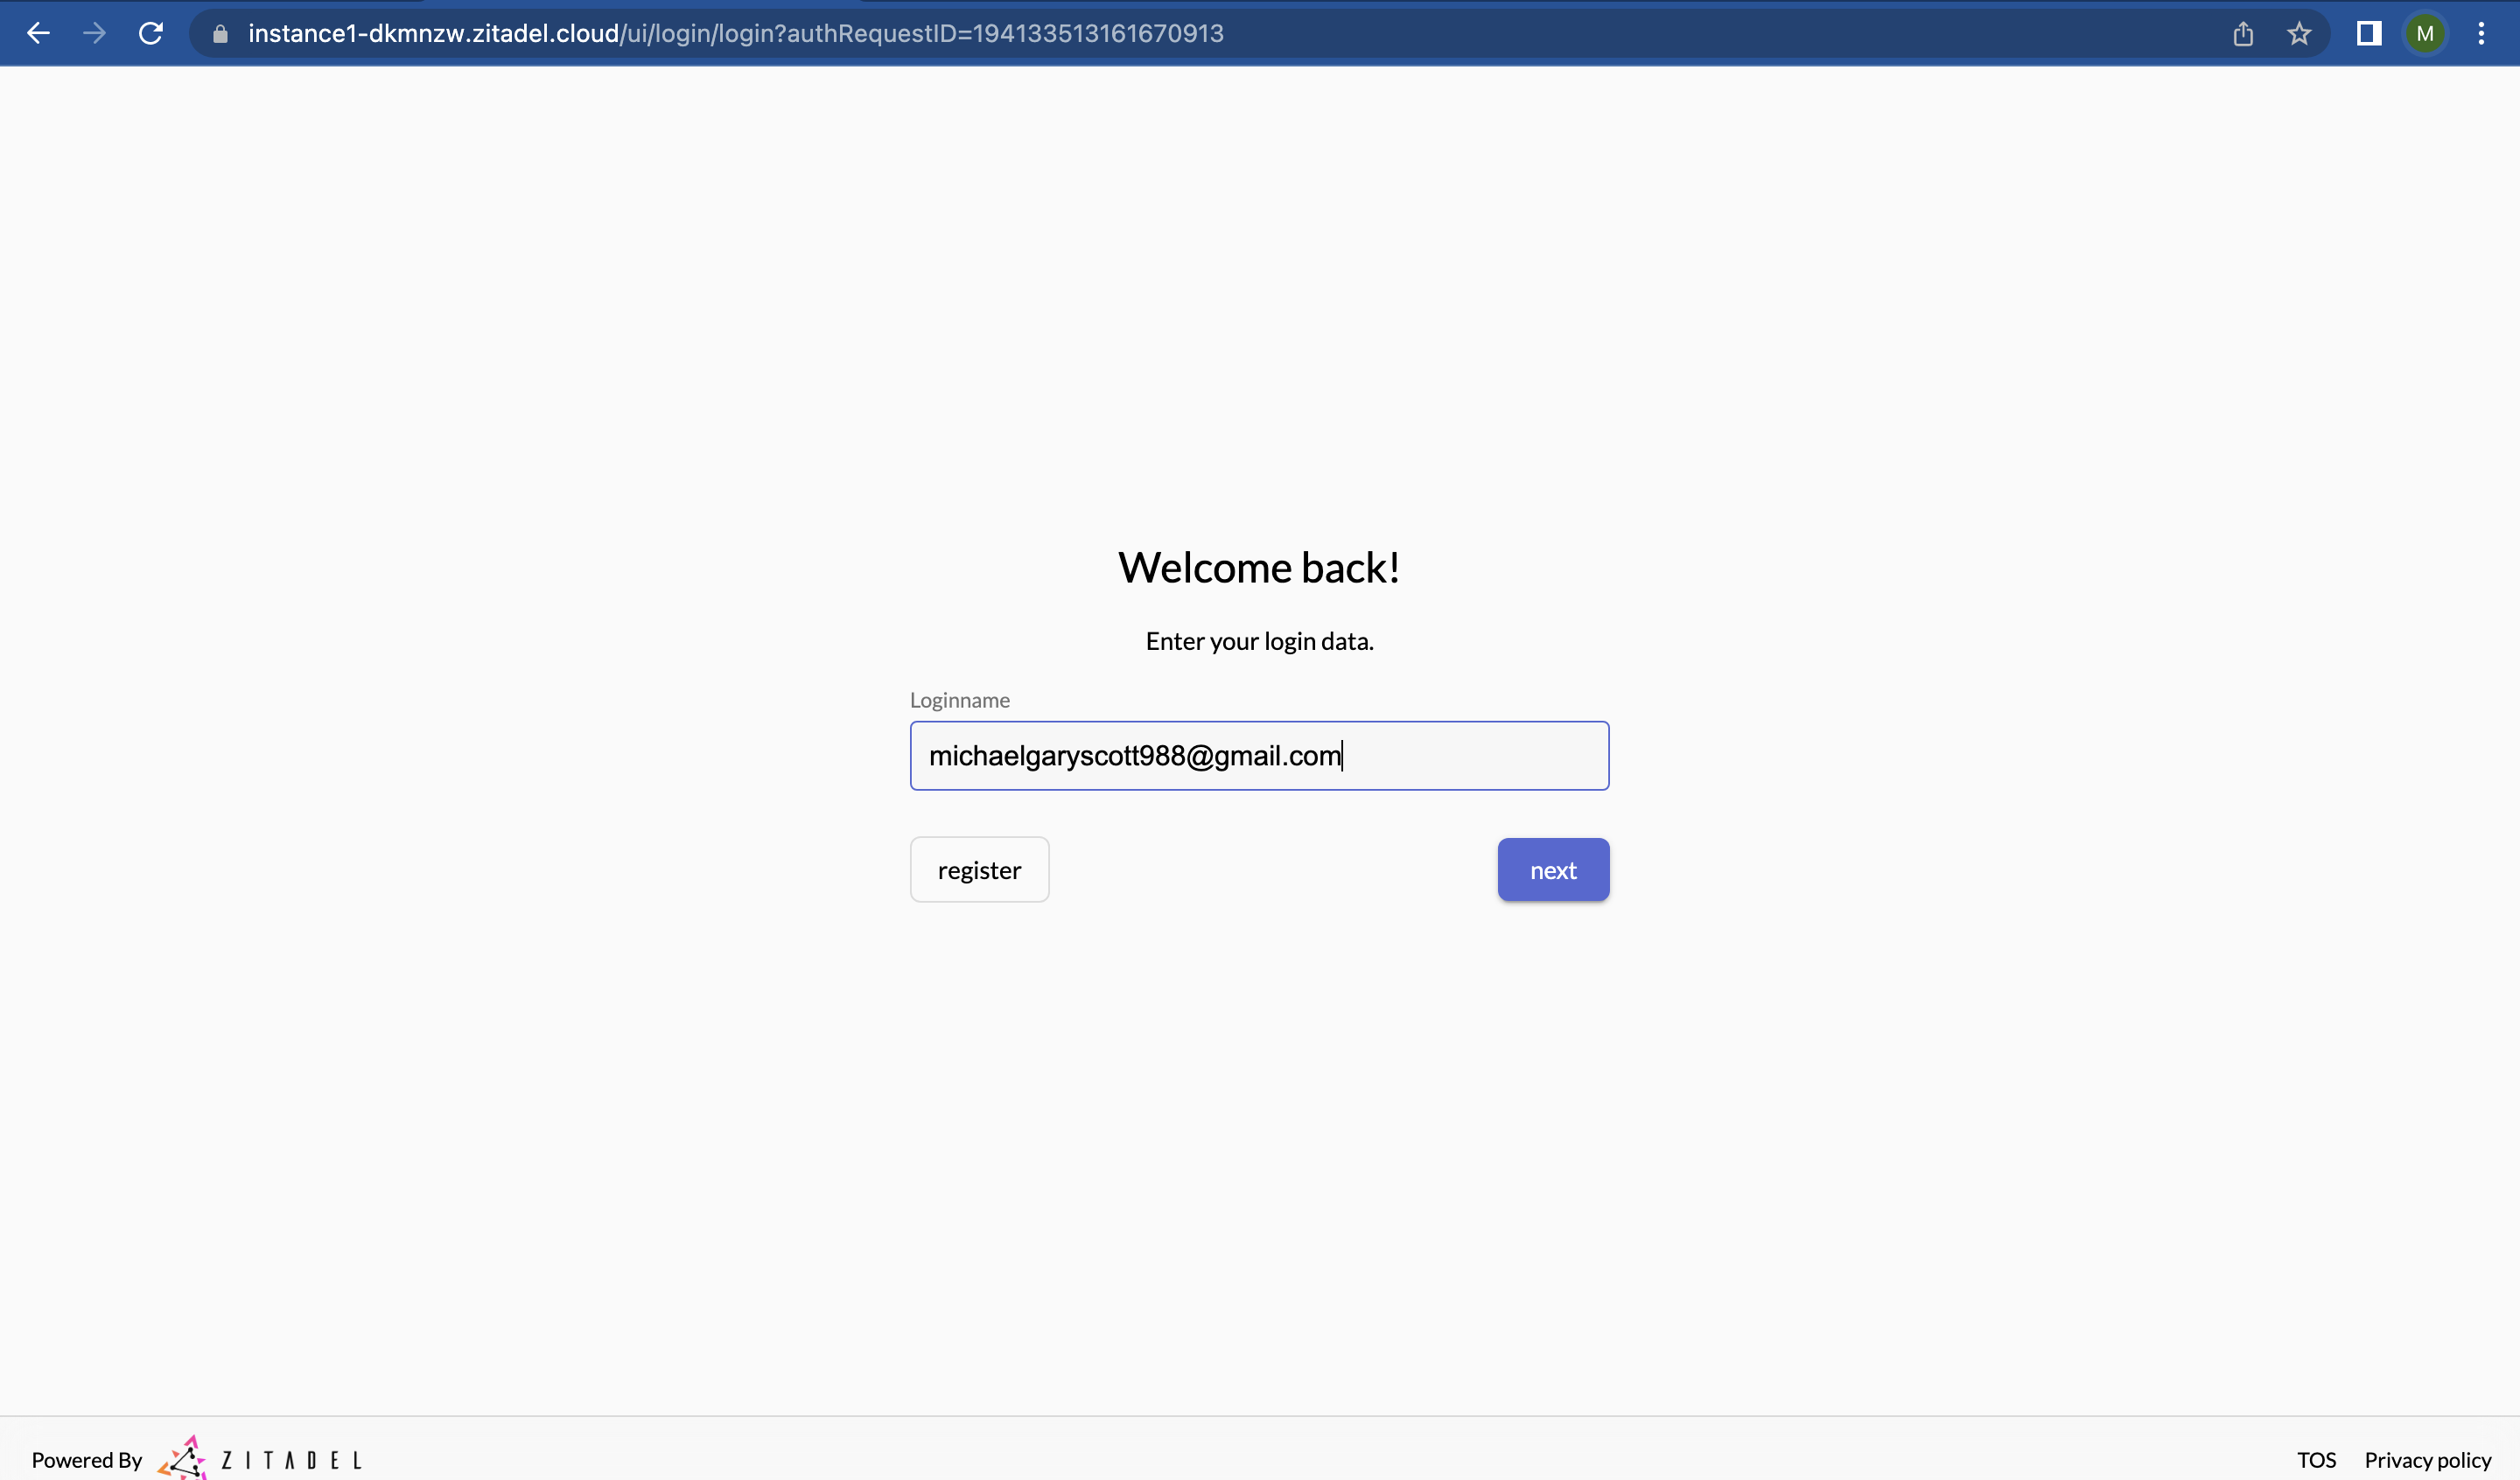2520x1480 pixels.
Task: Click the Powered By footer text
Action: 87,1460
